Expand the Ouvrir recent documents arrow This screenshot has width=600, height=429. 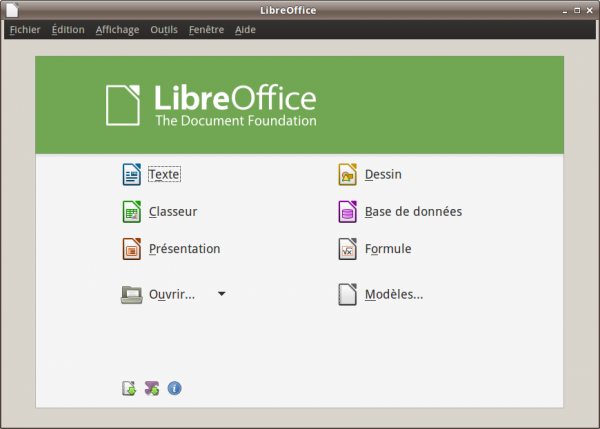pyautogui.click(x=222, y=294)
